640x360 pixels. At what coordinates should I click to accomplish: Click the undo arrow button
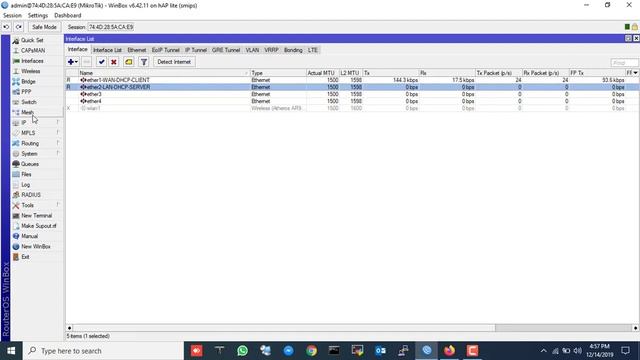click(7, 27)
